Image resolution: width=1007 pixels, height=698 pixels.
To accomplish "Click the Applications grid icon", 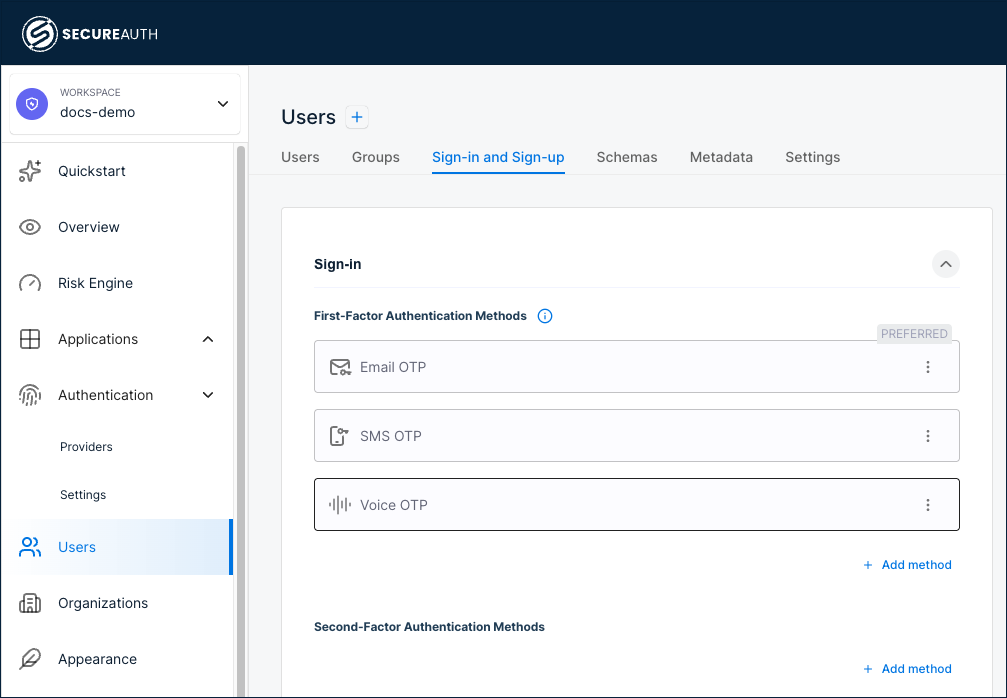I will coord(30,339).
